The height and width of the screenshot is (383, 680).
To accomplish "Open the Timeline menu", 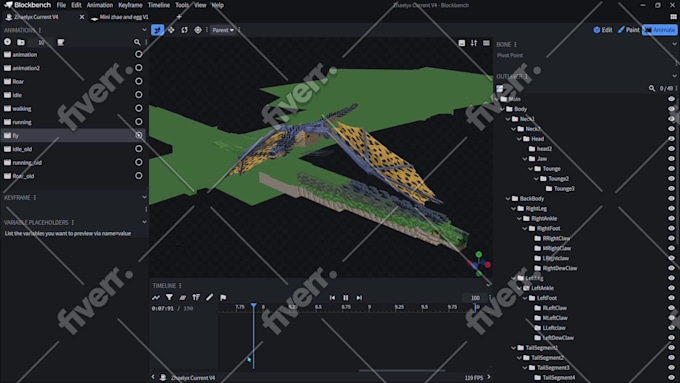I will [x=159, y=5].
